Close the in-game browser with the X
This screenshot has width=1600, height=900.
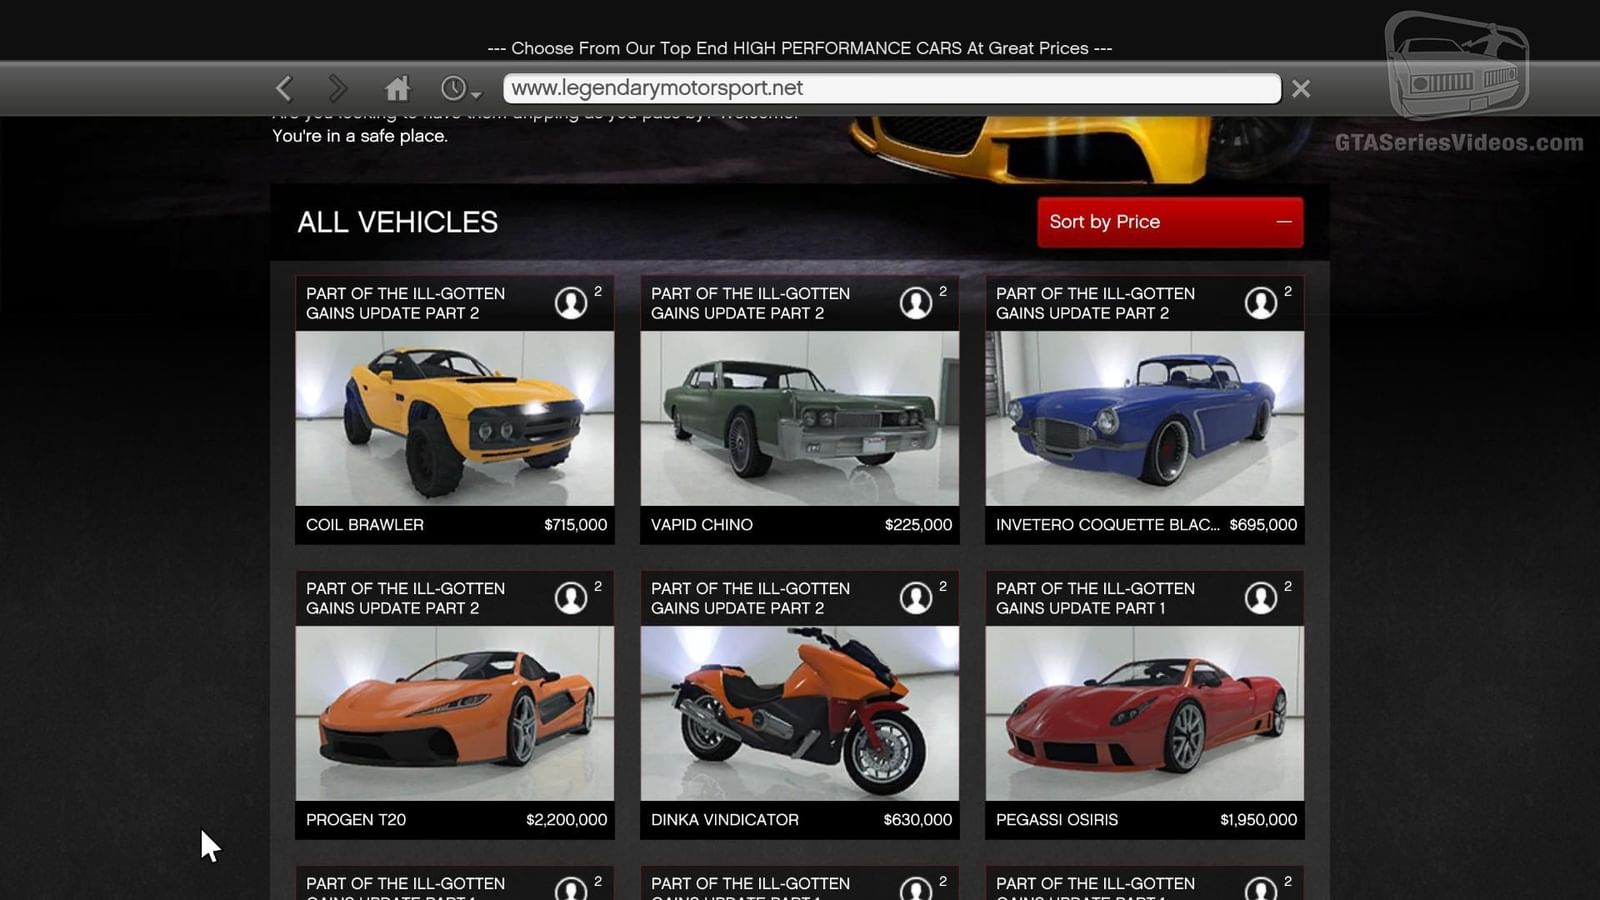coord(1300,88)
